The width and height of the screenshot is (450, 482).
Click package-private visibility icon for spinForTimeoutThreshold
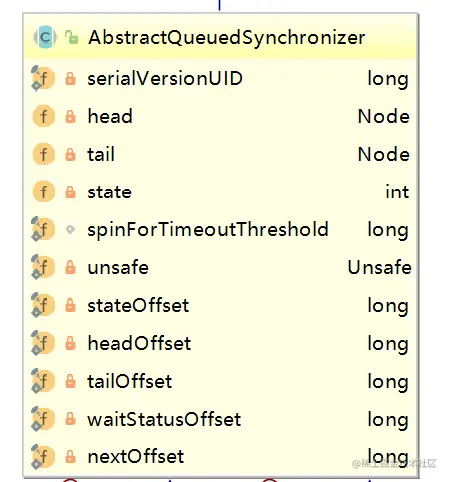(70, 229)
